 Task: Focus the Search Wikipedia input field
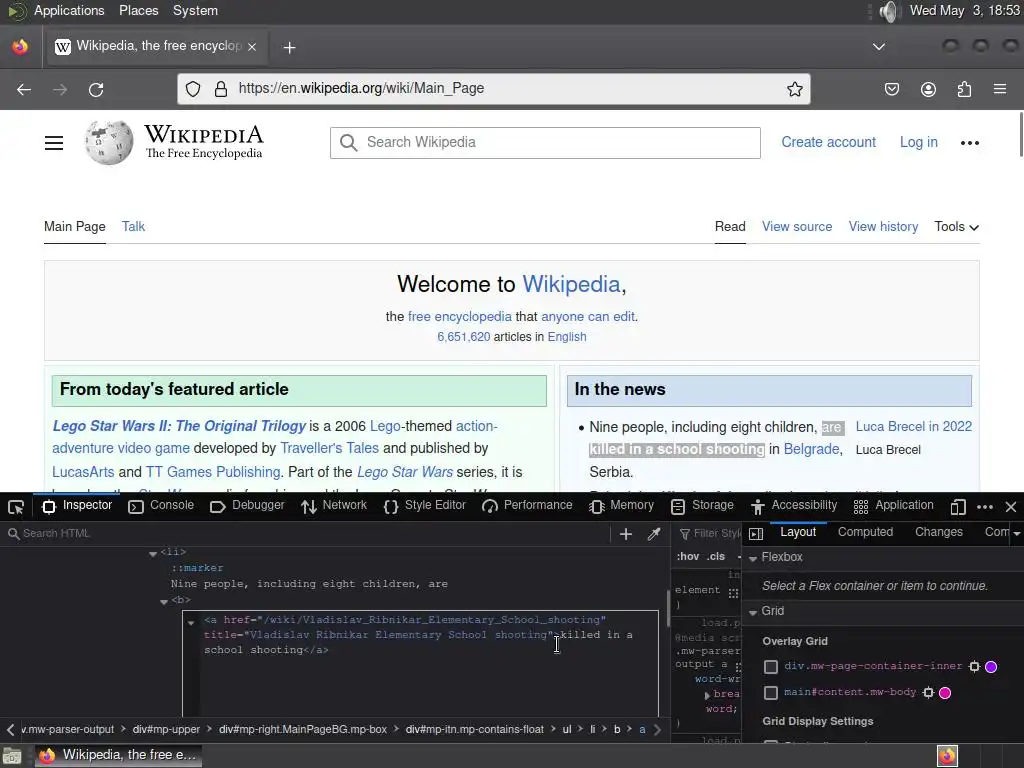click(x=545, y=143)
